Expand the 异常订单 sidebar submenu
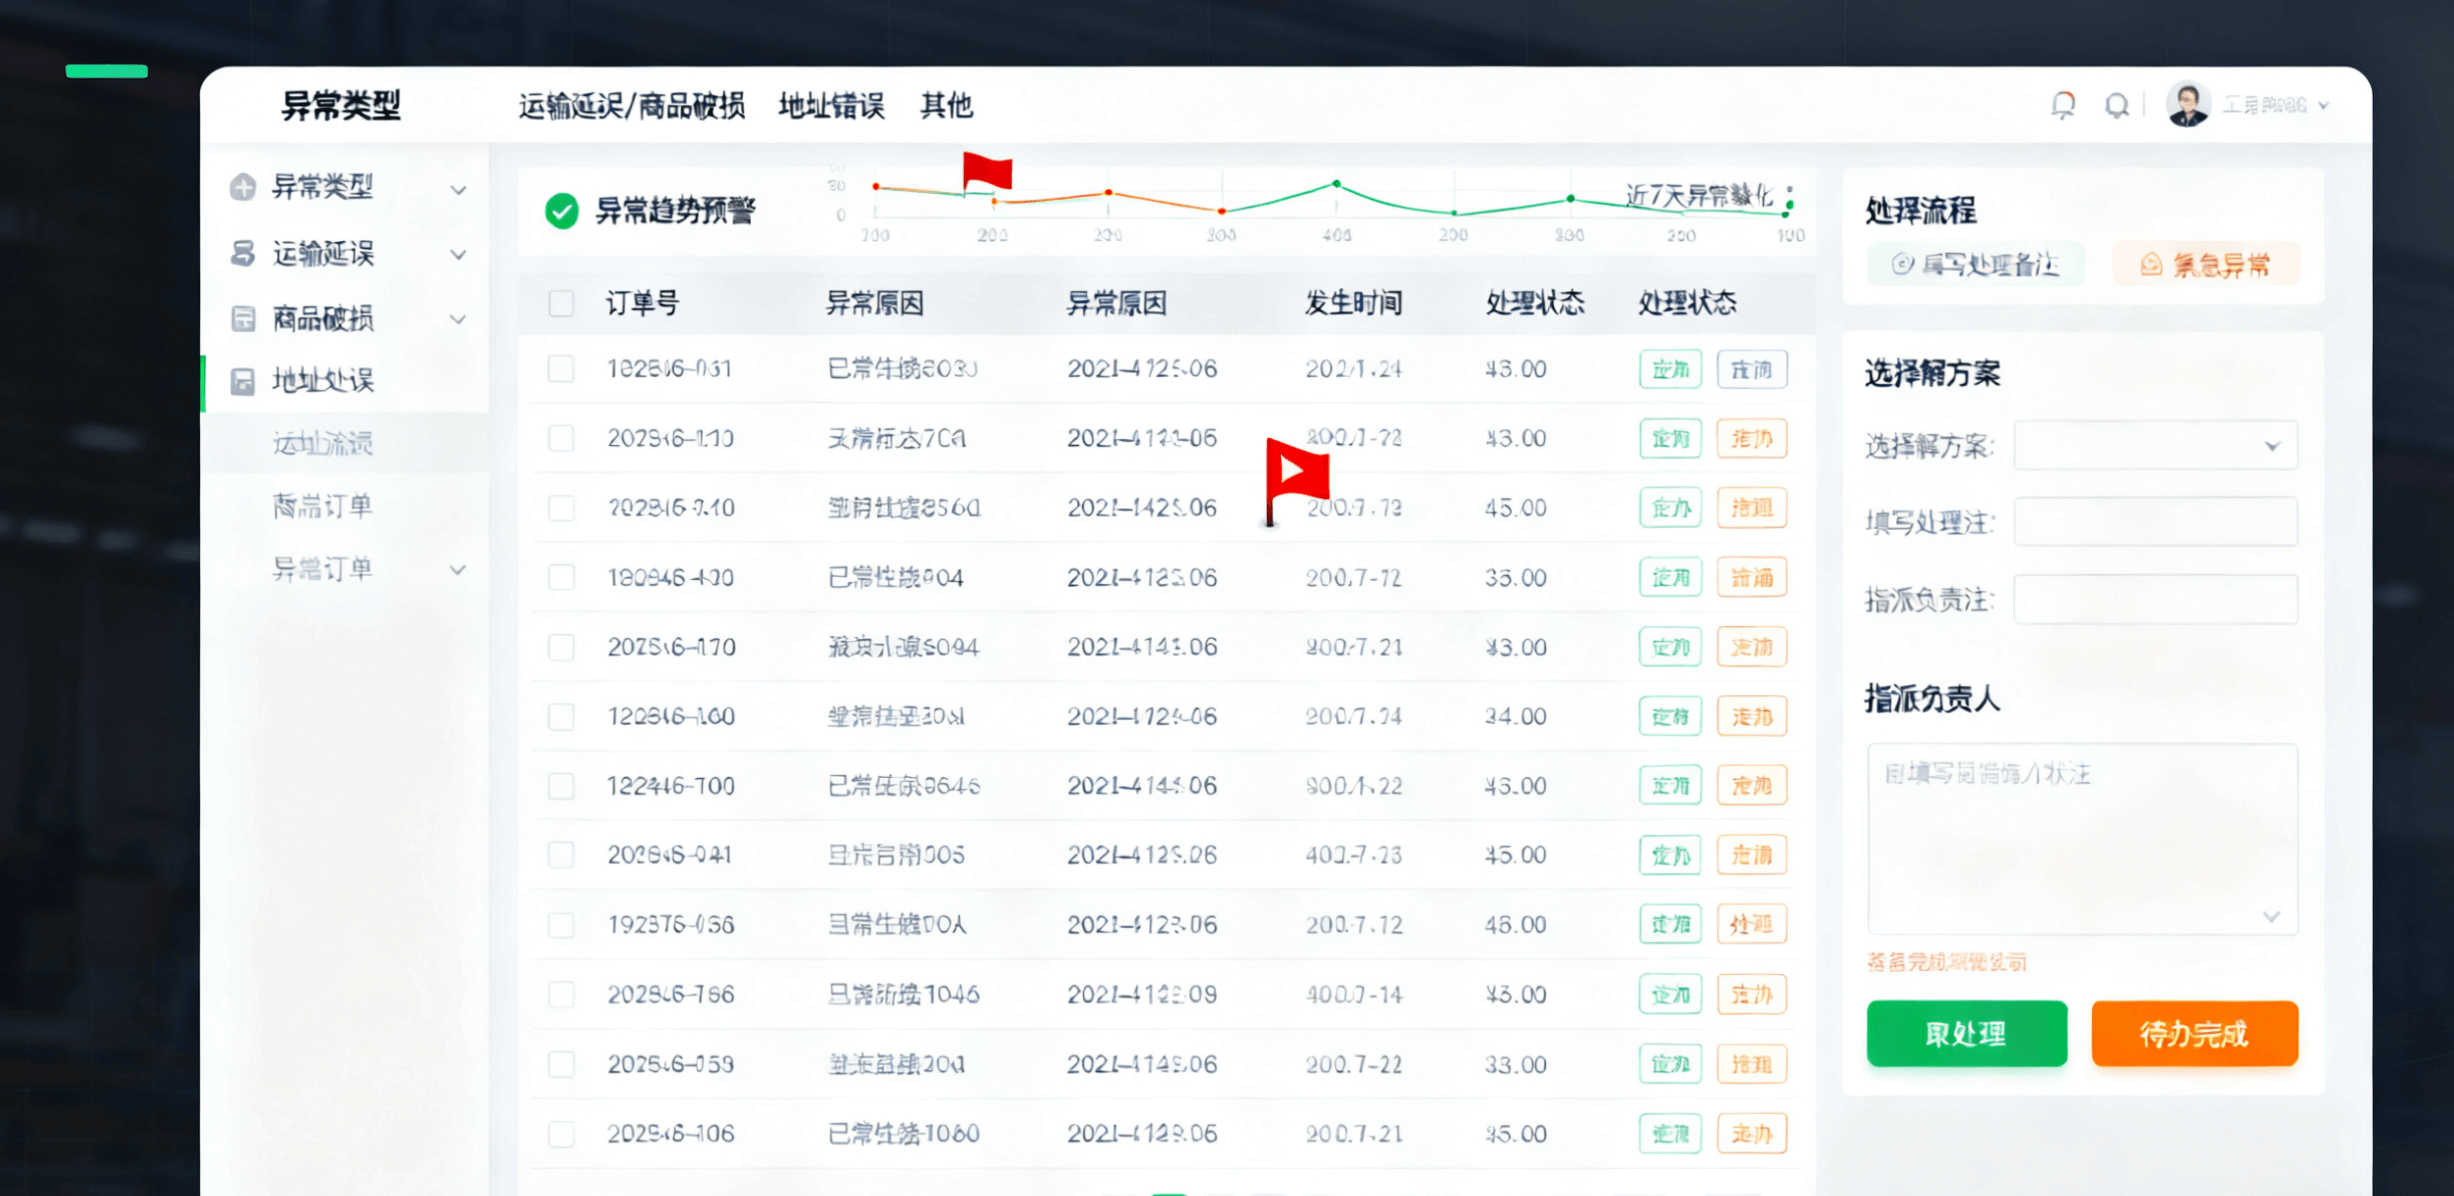The image size is (2454, 1196). point(458,570)
